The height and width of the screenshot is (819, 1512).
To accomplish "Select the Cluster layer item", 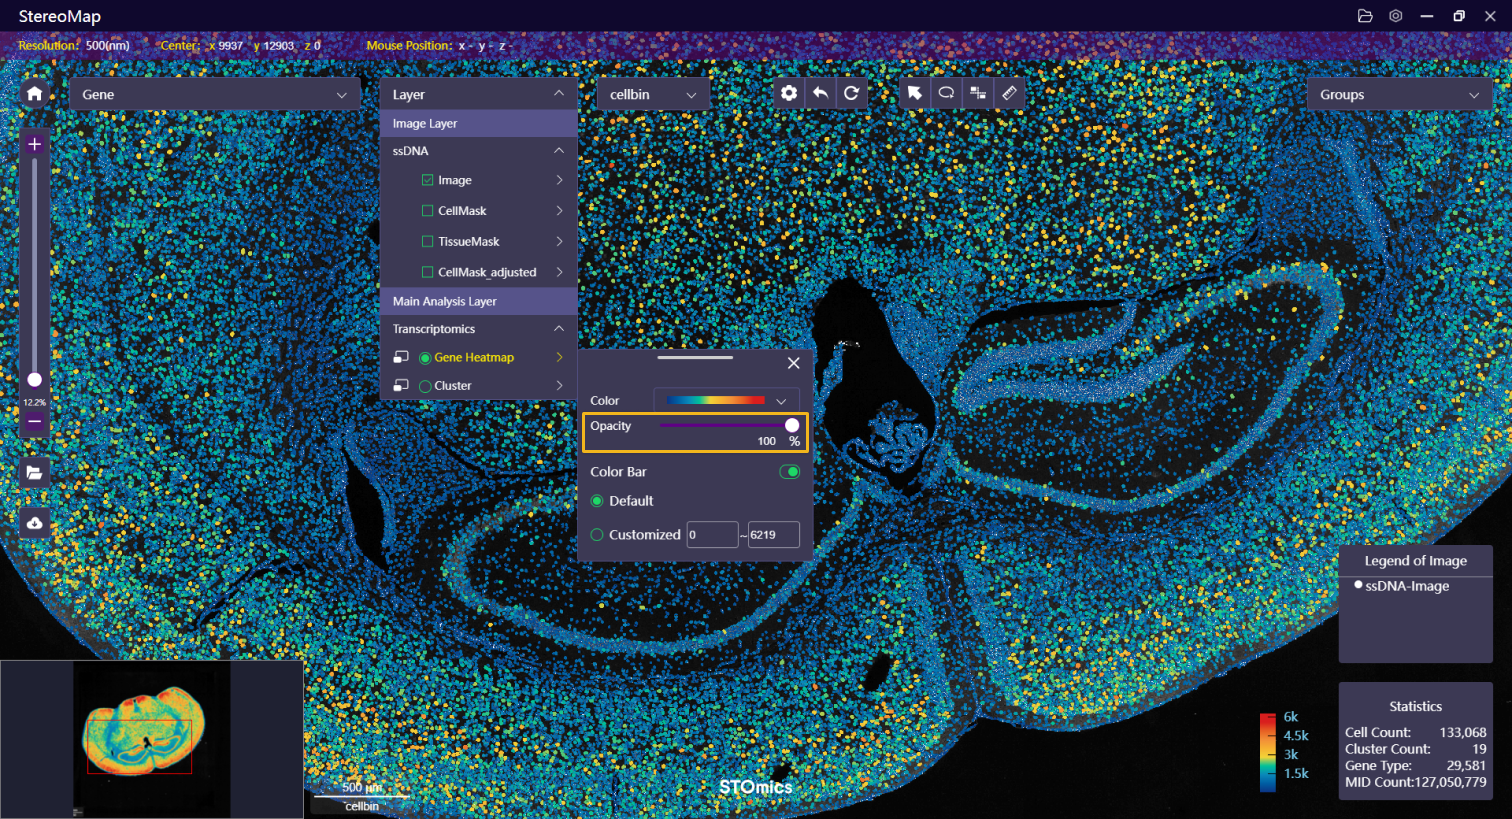I will [x=452, y=386].
